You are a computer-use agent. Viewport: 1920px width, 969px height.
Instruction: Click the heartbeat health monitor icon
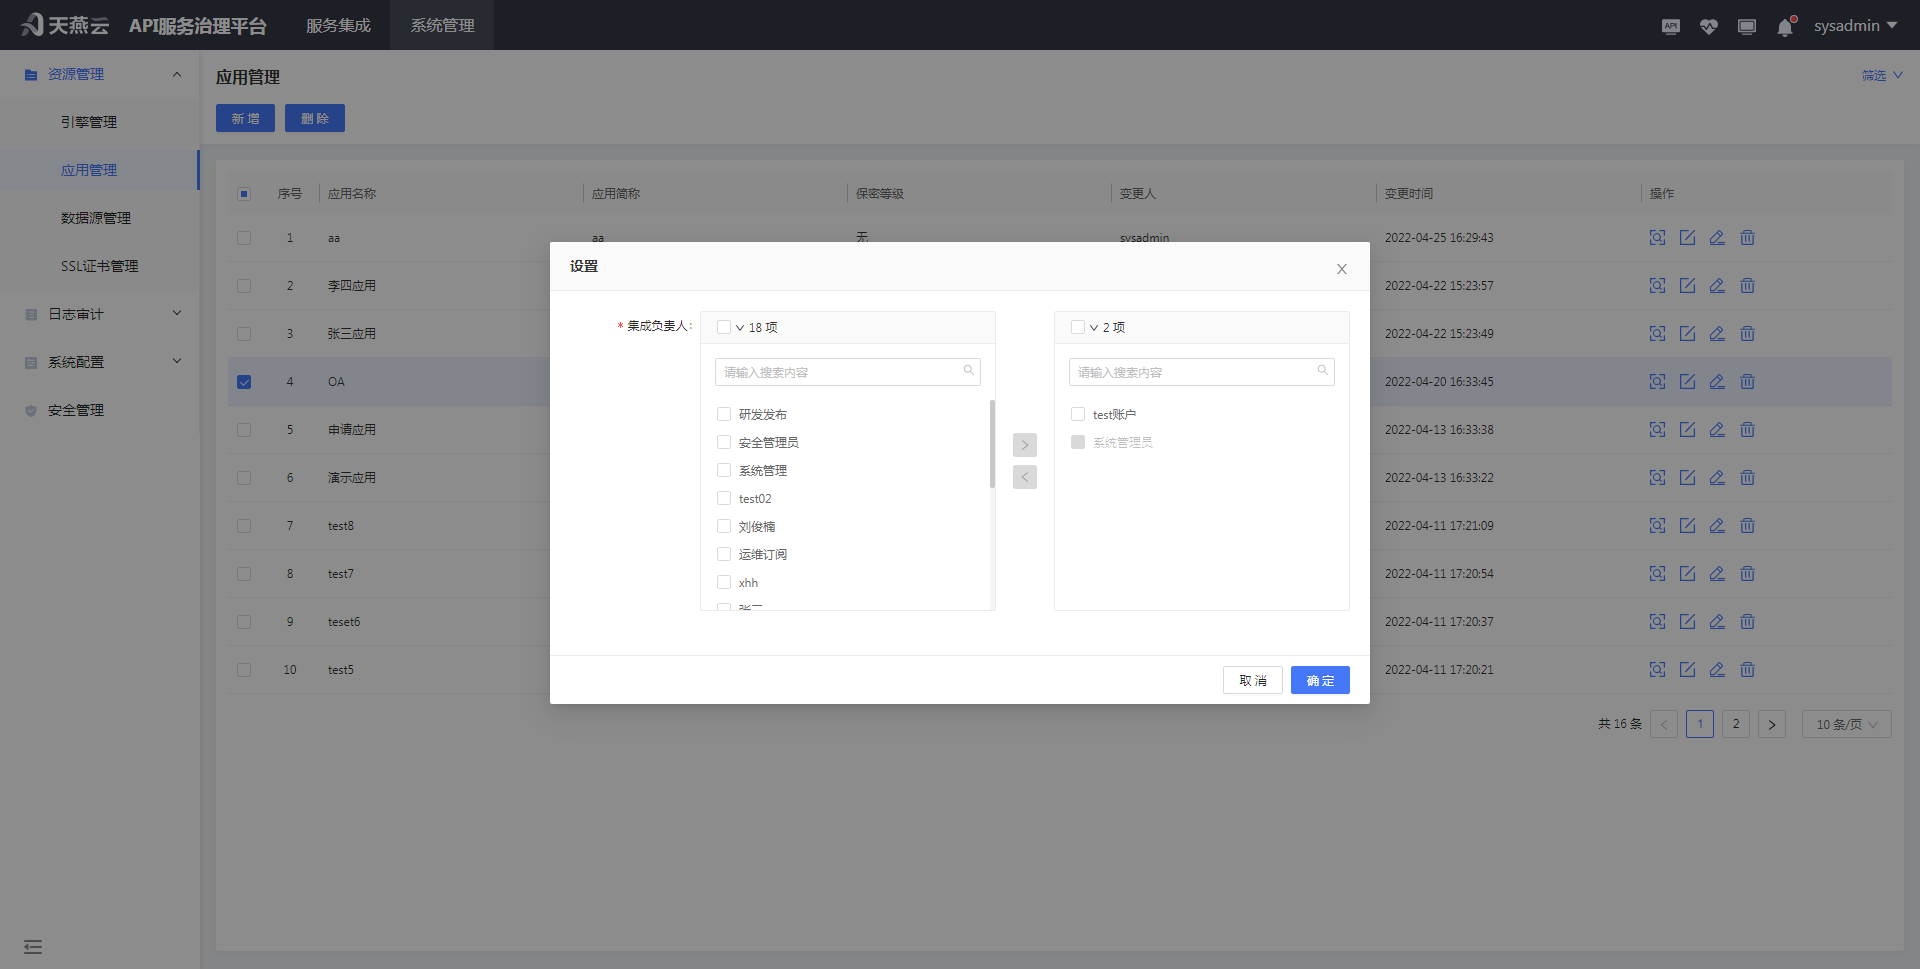click(1708, 26)
